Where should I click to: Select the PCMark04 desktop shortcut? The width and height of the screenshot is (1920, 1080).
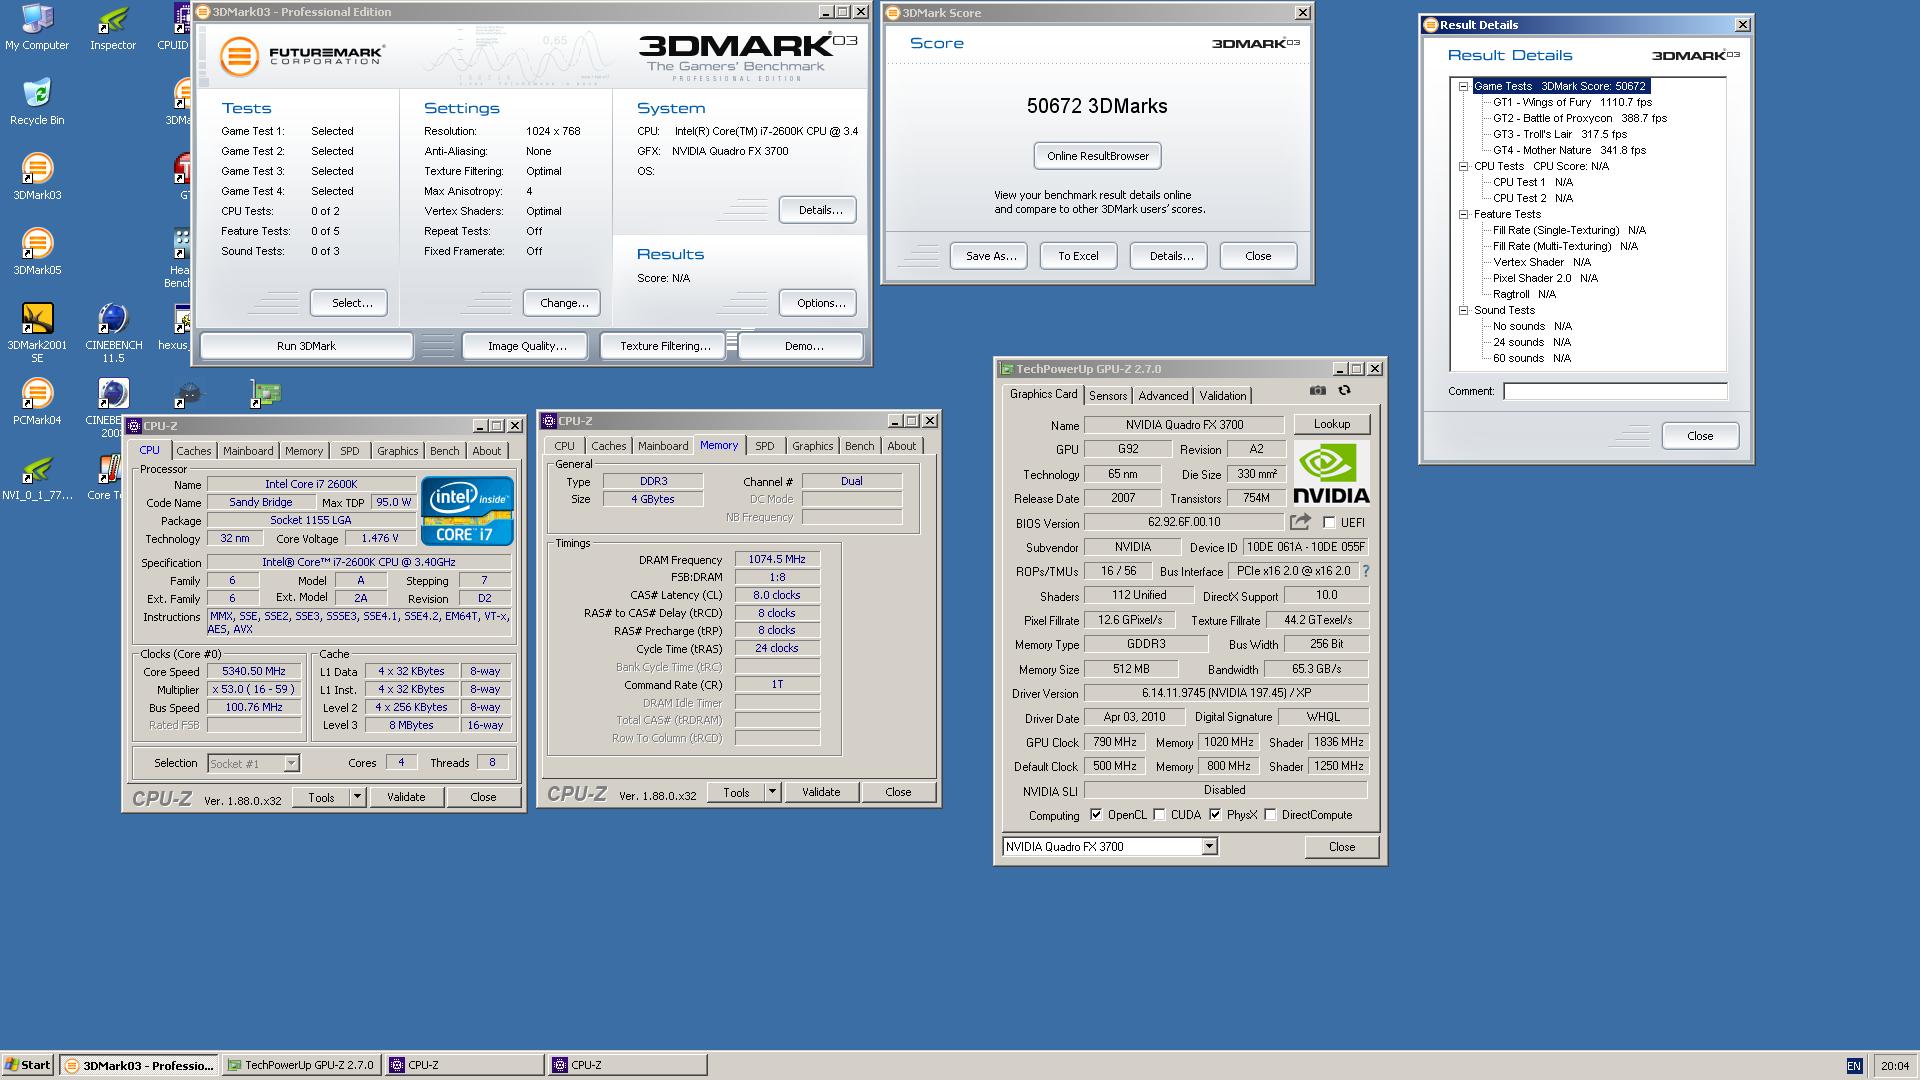37,401
